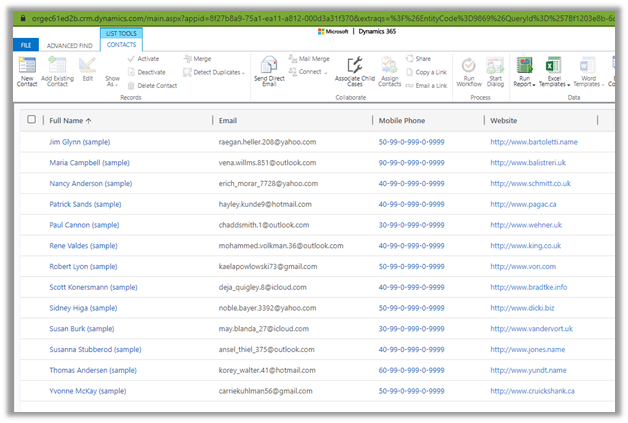Click Add Existing Contact icon
This screenshot has height=423, width=628.
tap(55, 66)
